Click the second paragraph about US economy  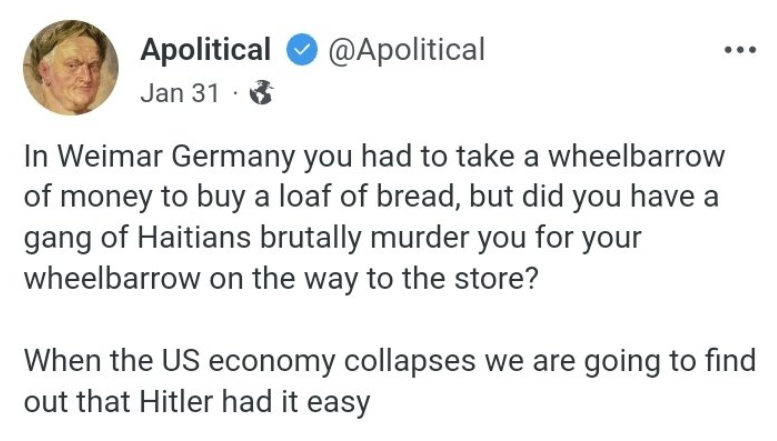[390, 381]
